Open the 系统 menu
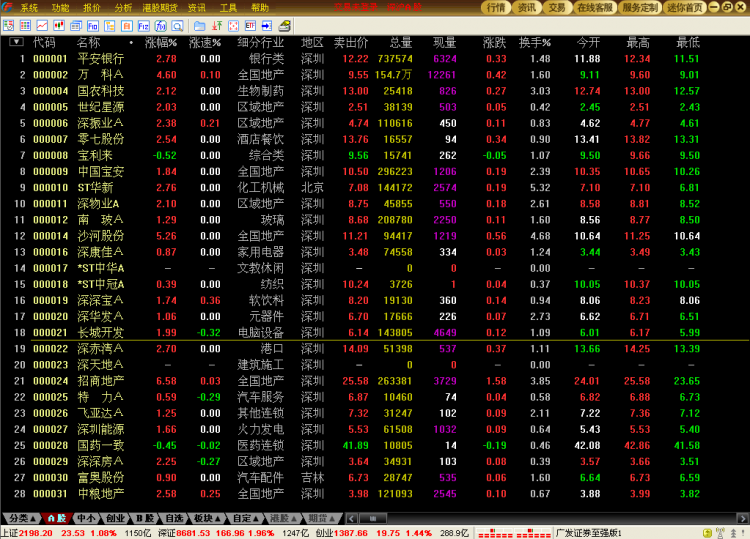The image size is (750, 539). pos(29,8)
